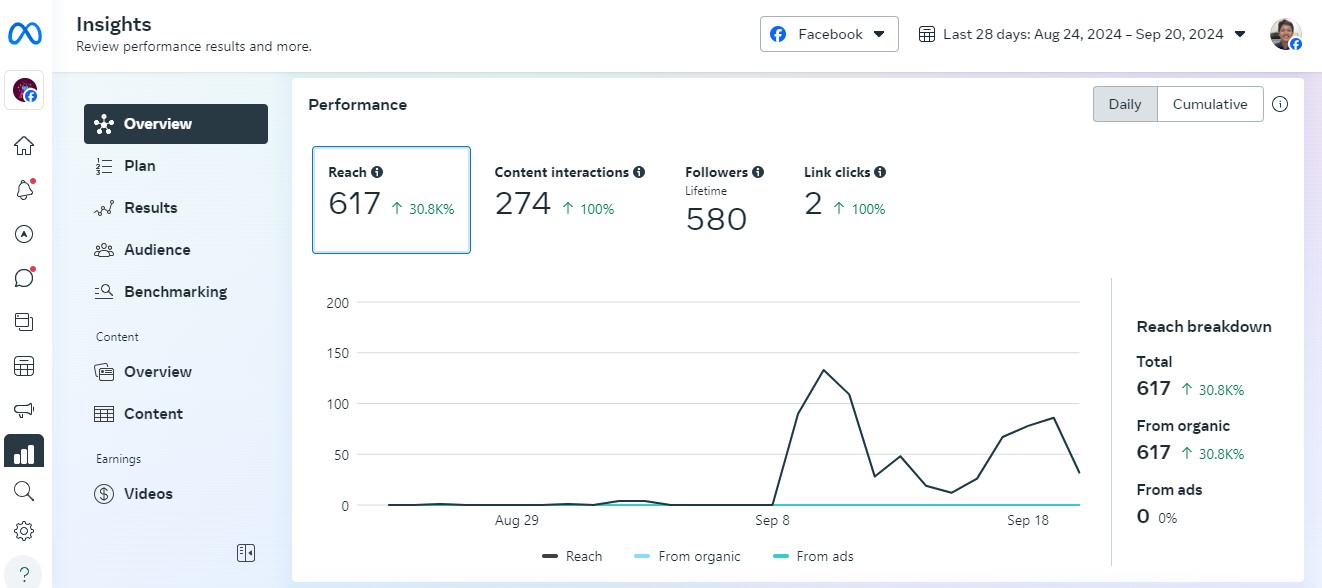Go to Audience in the sidebar
1322x588 pixels.
point(157,250)
